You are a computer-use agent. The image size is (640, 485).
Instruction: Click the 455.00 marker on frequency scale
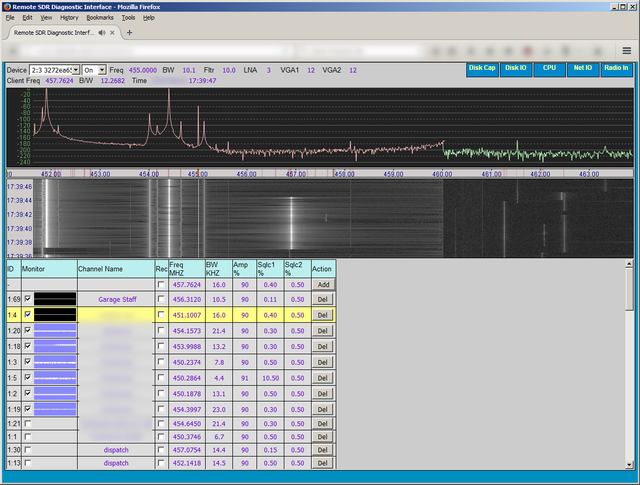coord(198,174)
